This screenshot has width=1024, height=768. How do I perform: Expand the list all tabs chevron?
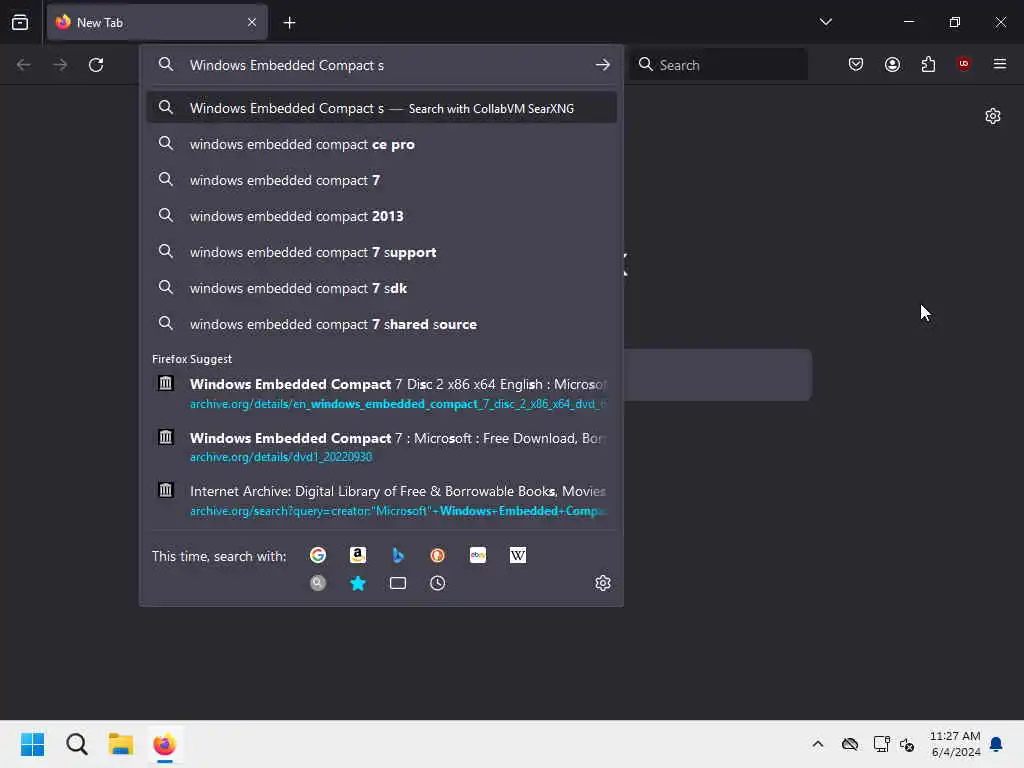[825, 22]
